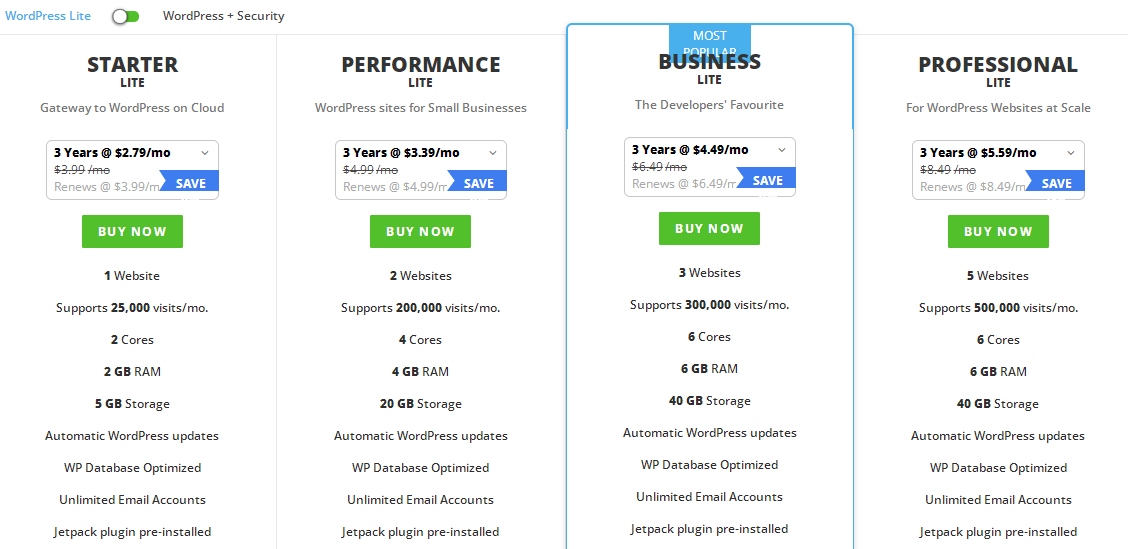Click the Professional Lite plan heading
The width and height of the screenshot is (1128, 549).
(x=998, y=65)
